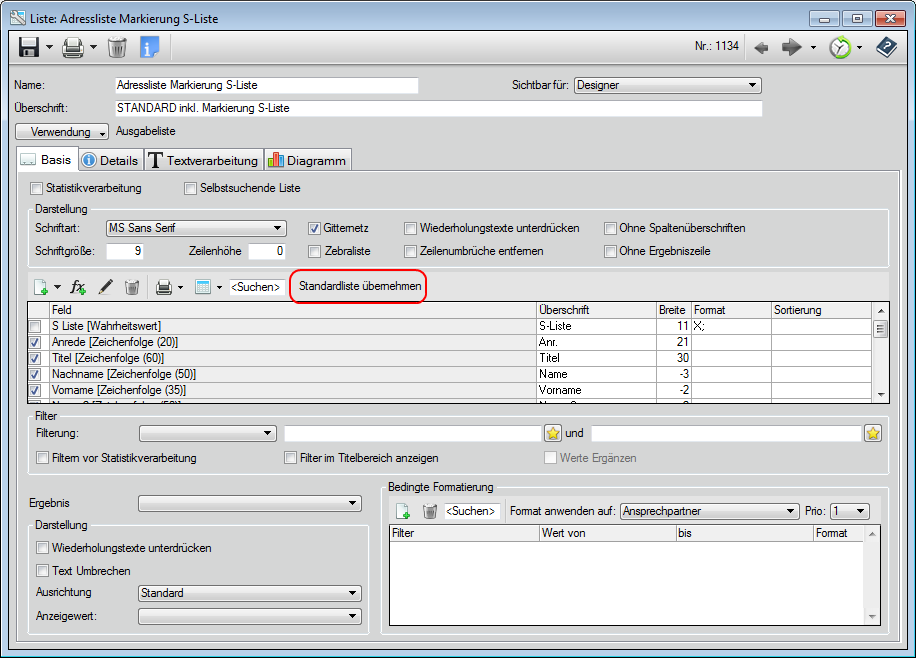Click the save floppy disk icon
This screenshot has height=658, width=916.
[x=29, y=47]
